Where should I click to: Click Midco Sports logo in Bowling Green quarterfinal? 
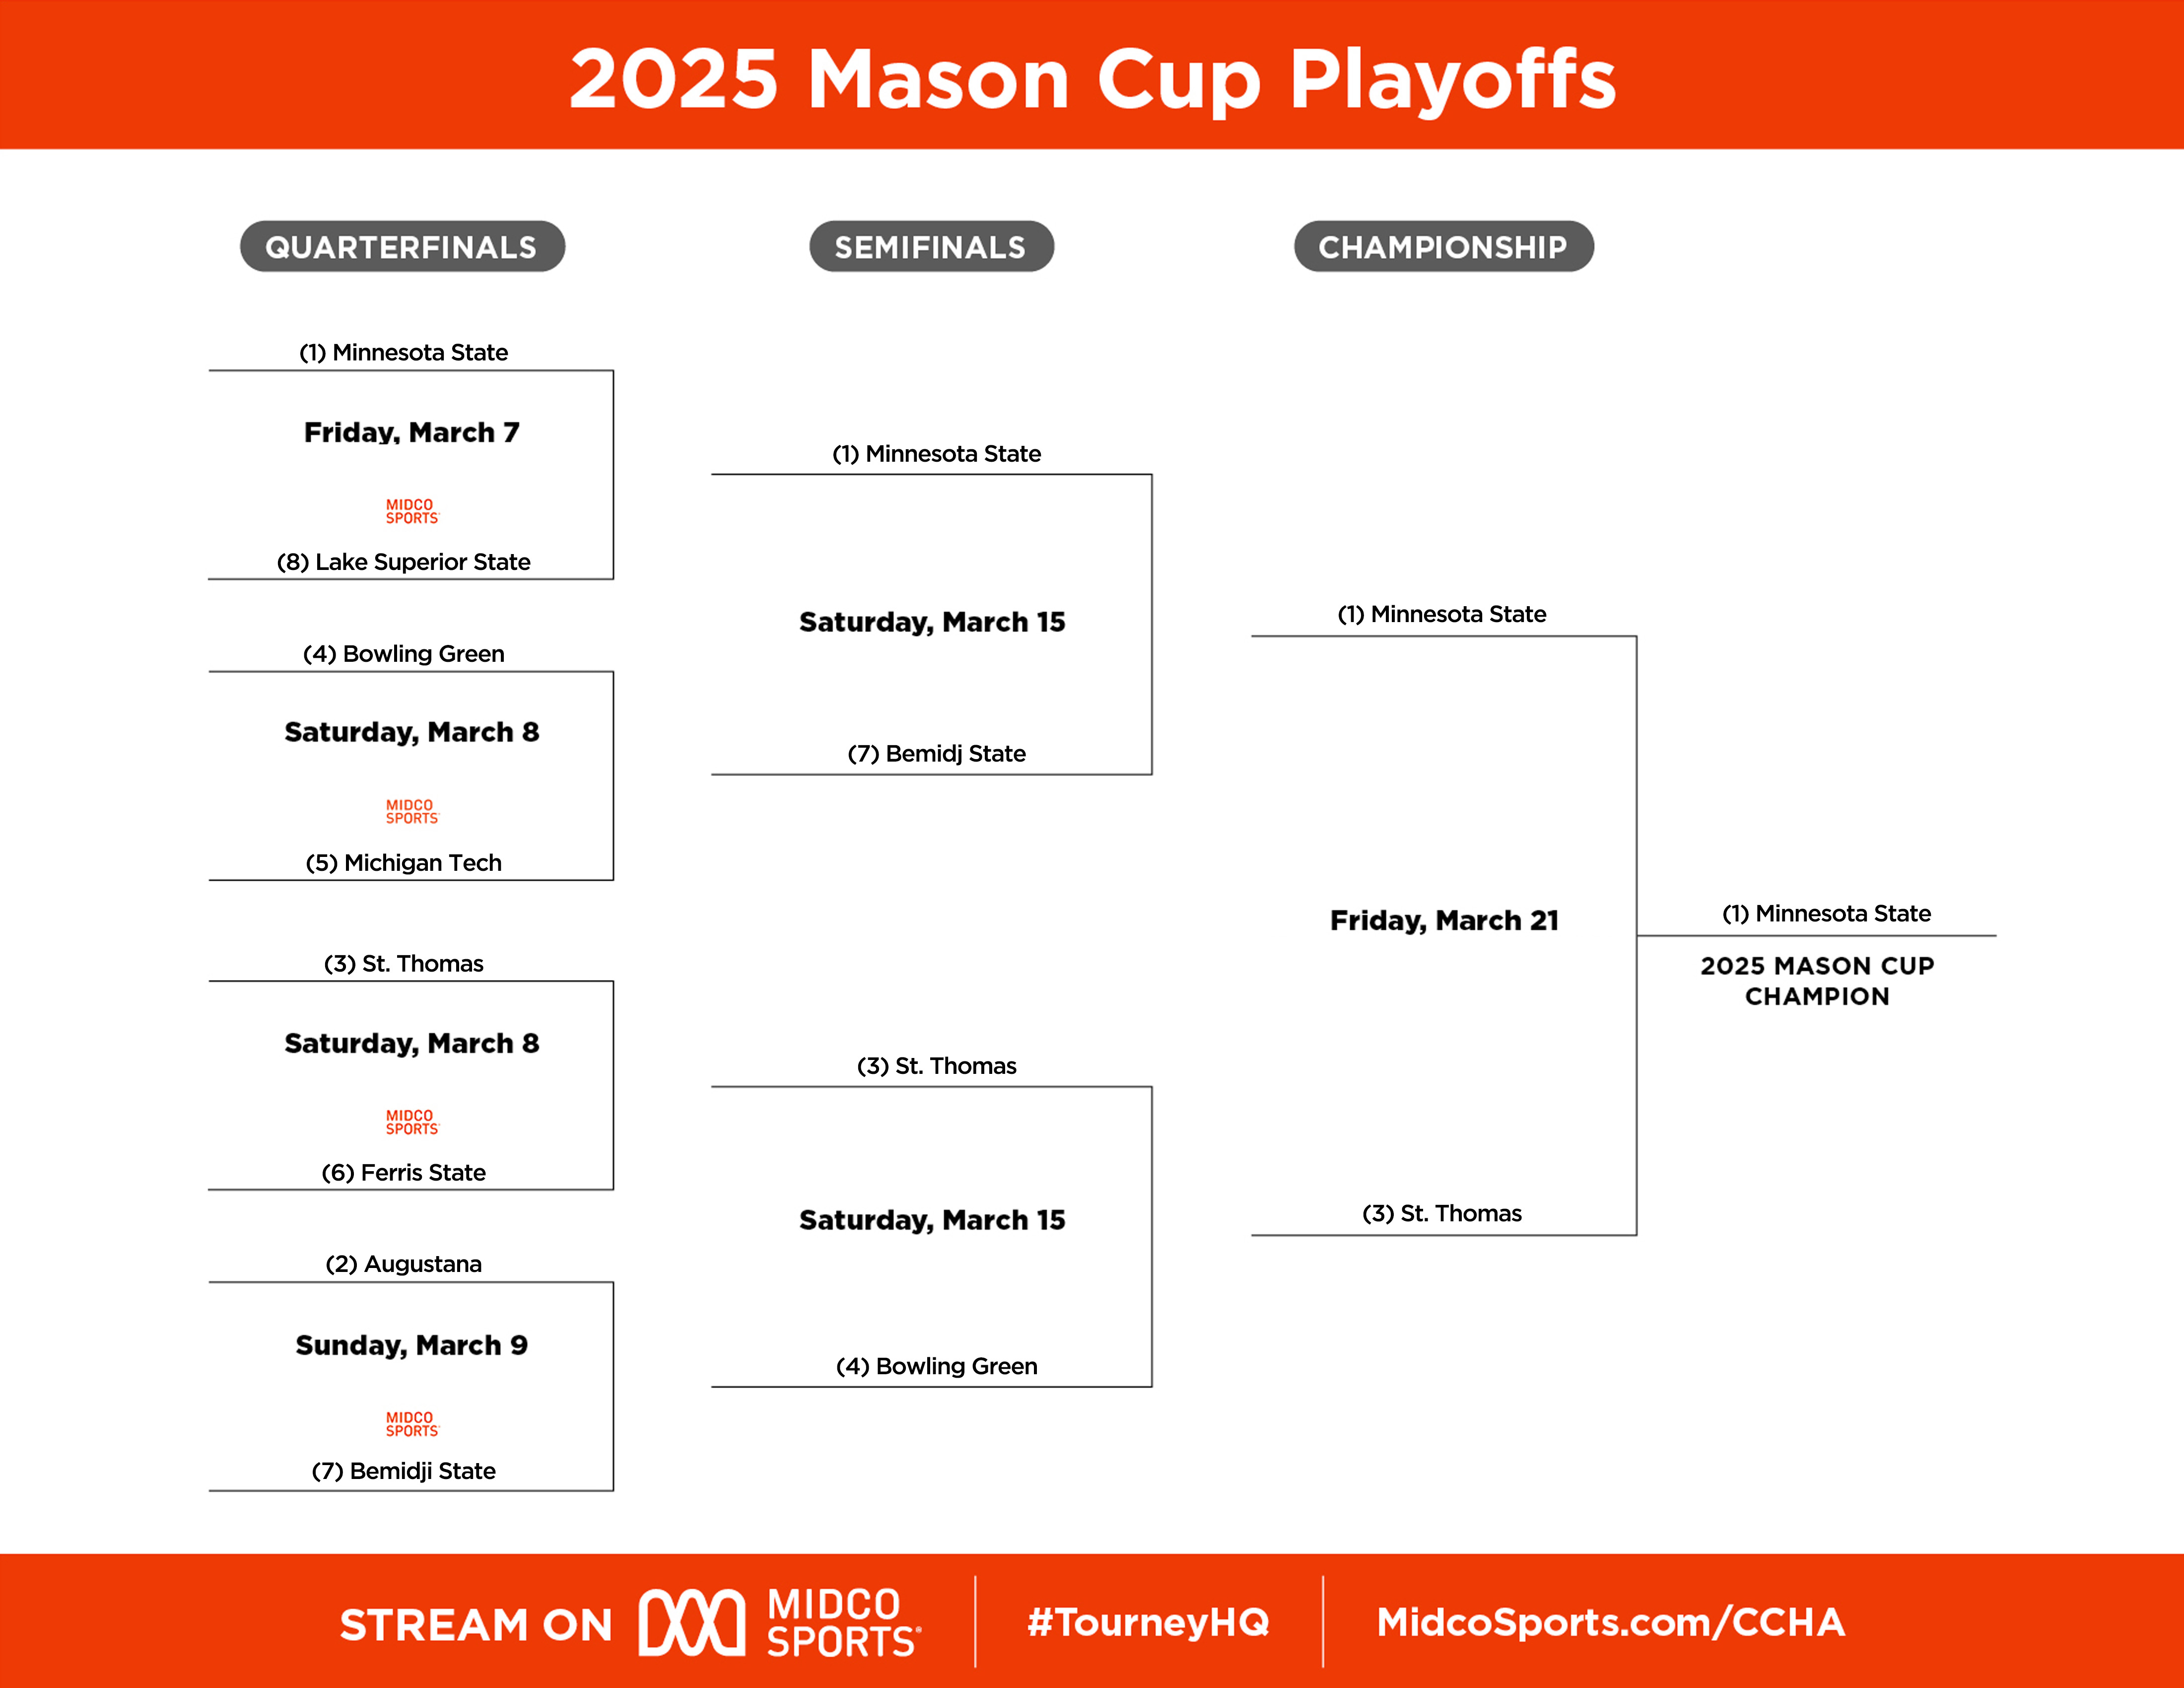point(412,811)
